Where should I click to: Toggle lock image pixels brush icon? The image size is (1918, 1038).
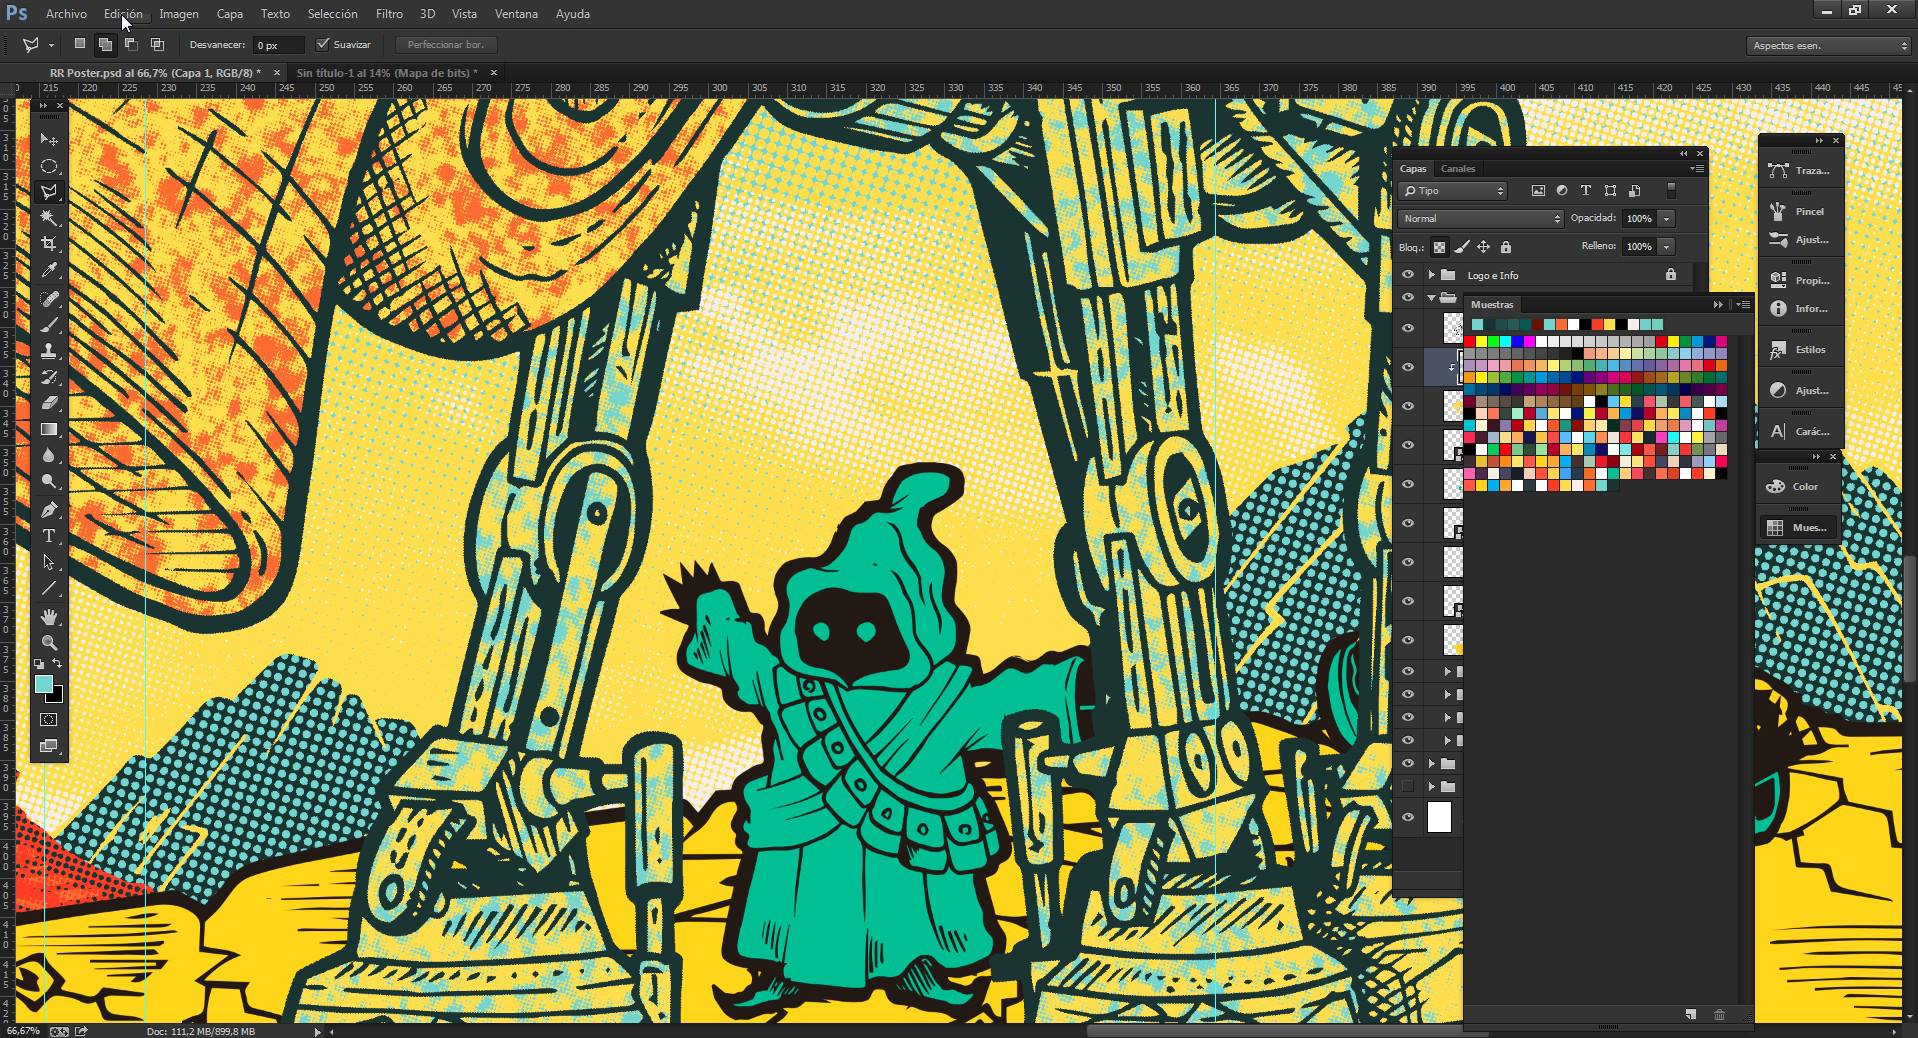[x=1462, y=247]
